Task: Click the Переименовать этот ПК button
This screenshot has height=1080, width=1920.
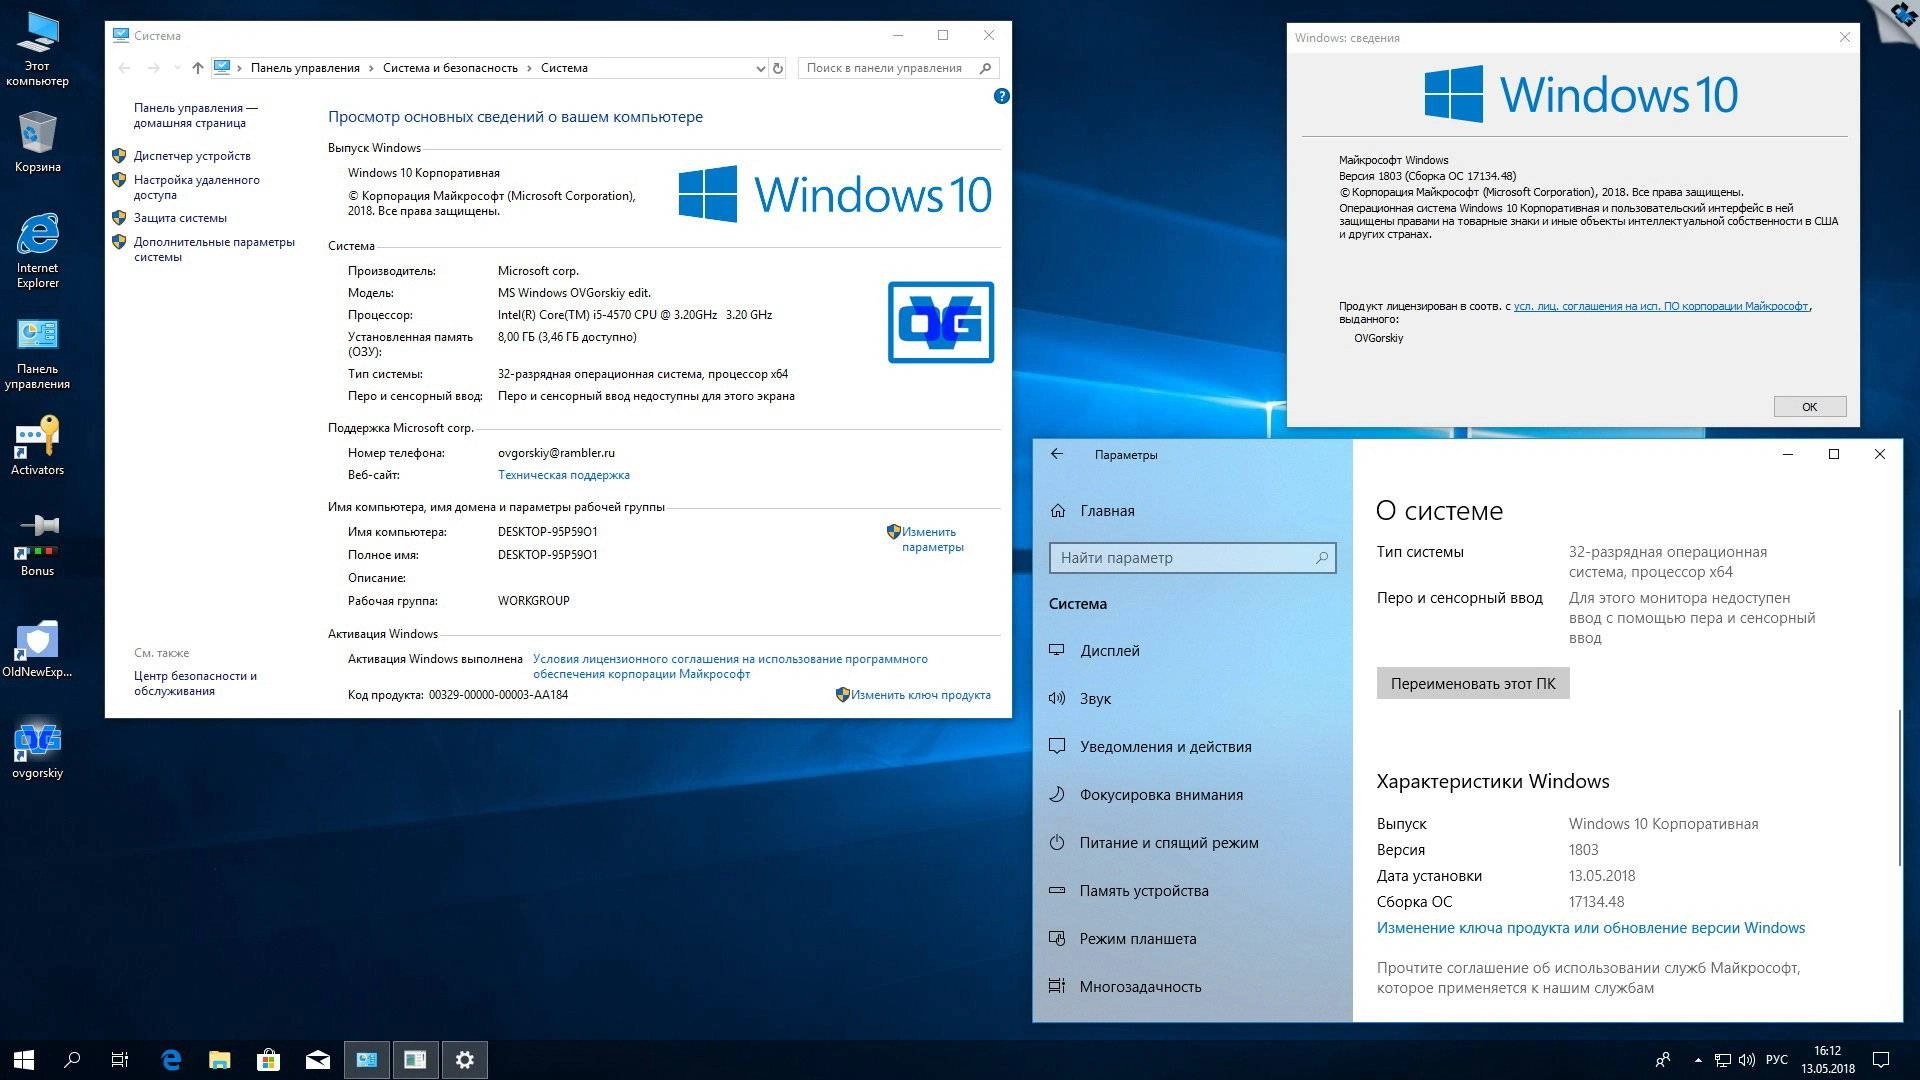Action: pyautogui.click(x=1472, y=683)
